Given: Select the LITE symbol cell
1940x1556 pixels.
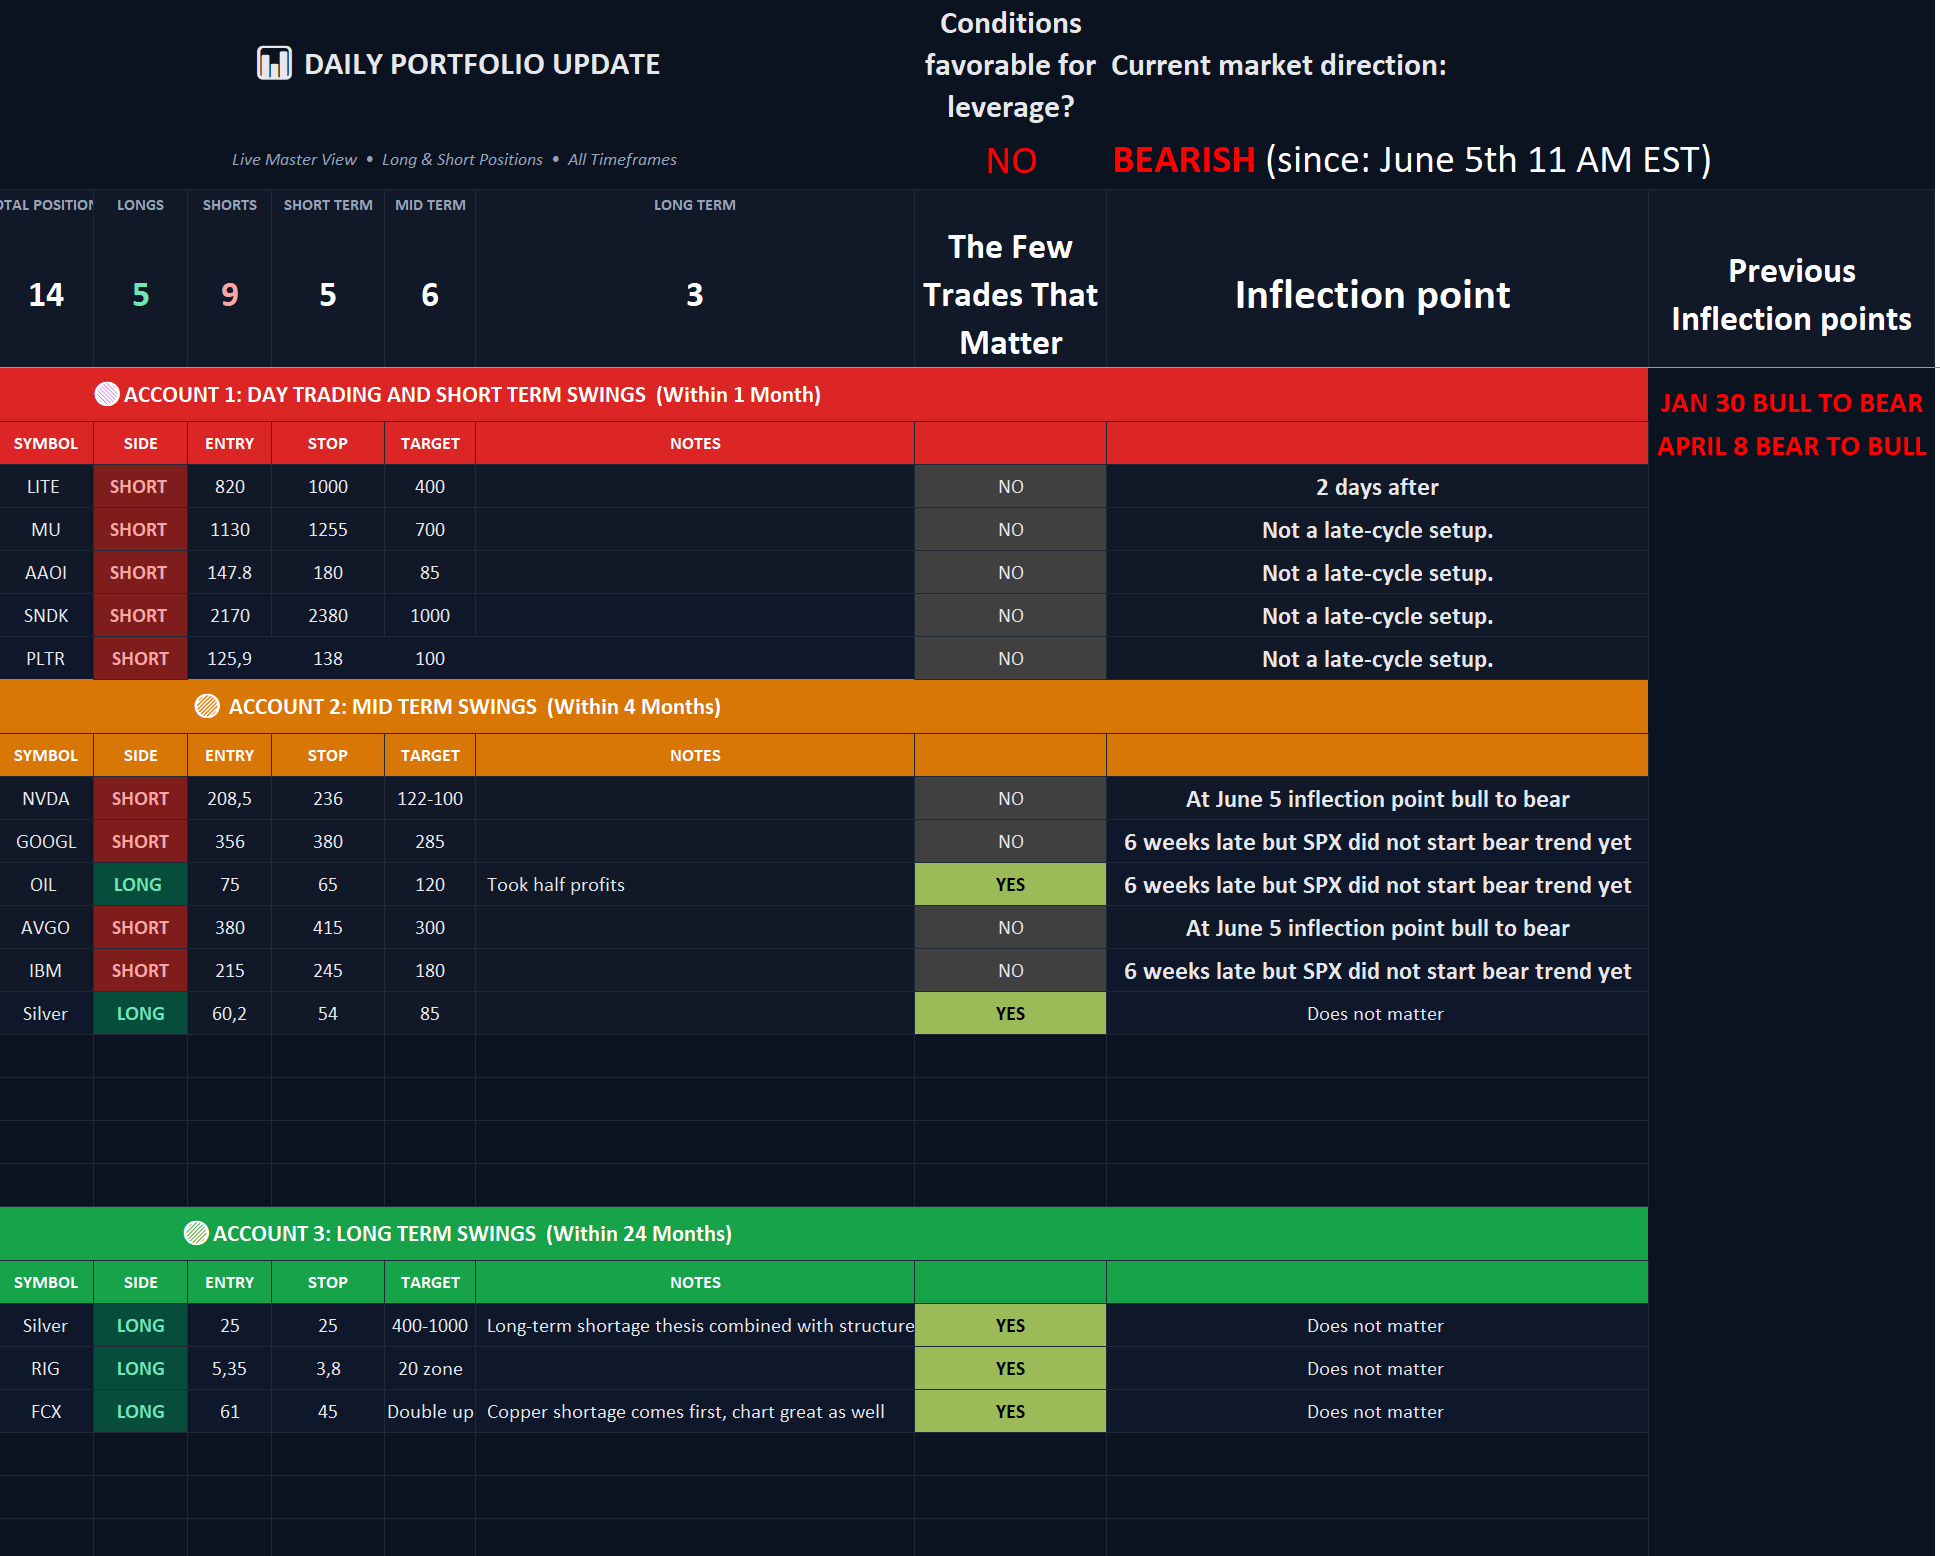Looking at the screenshot, I should pos(46,486).
